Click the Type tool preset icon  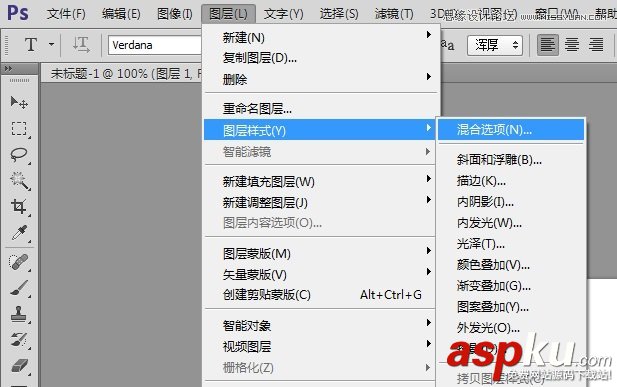pos(31,44)
